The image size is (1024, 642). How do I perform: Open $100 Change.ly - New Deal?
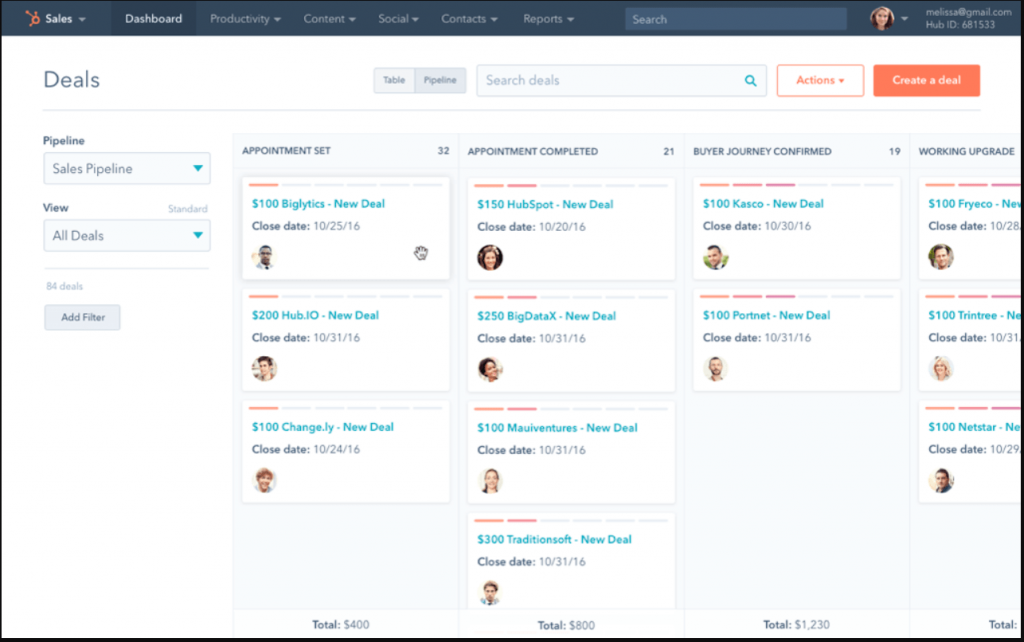[x=323, y=427]
